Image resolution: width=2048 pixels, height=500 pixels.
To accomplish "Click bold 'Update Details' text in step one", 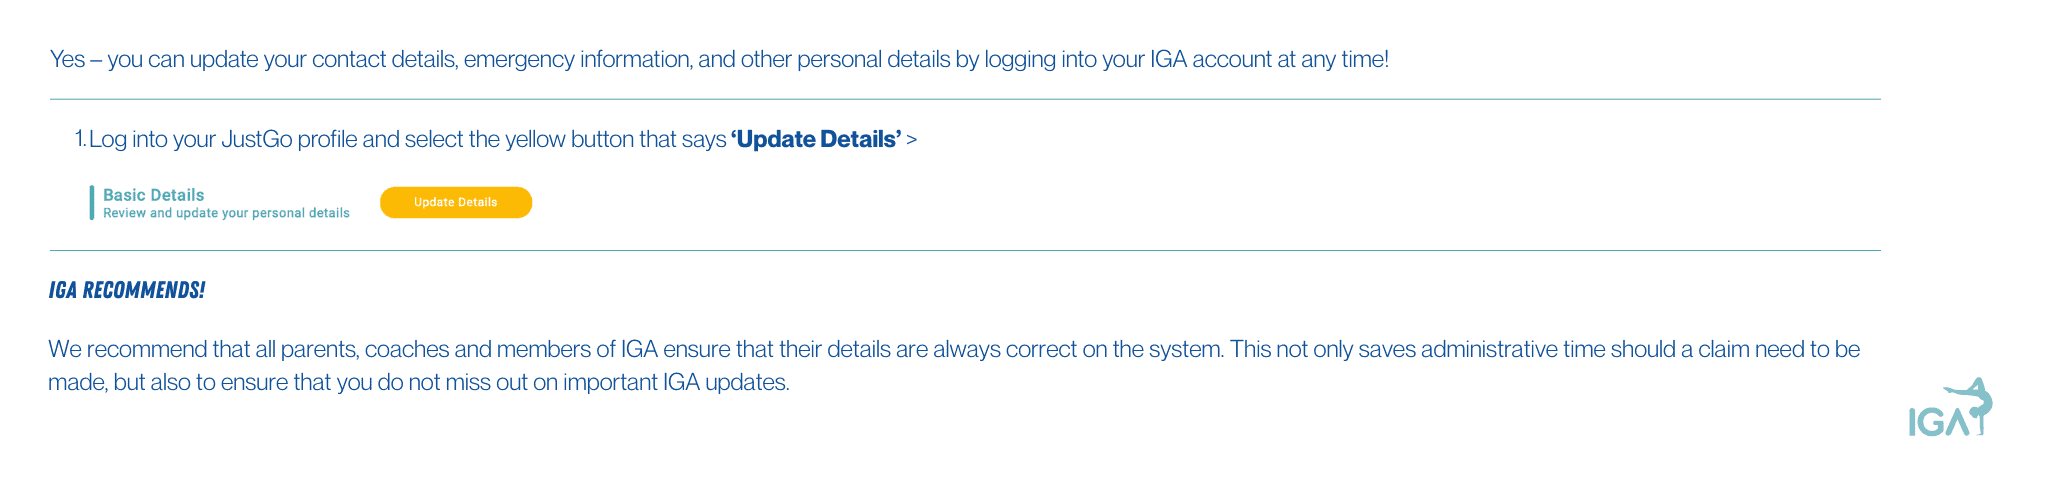I will [x=816, y=139].
